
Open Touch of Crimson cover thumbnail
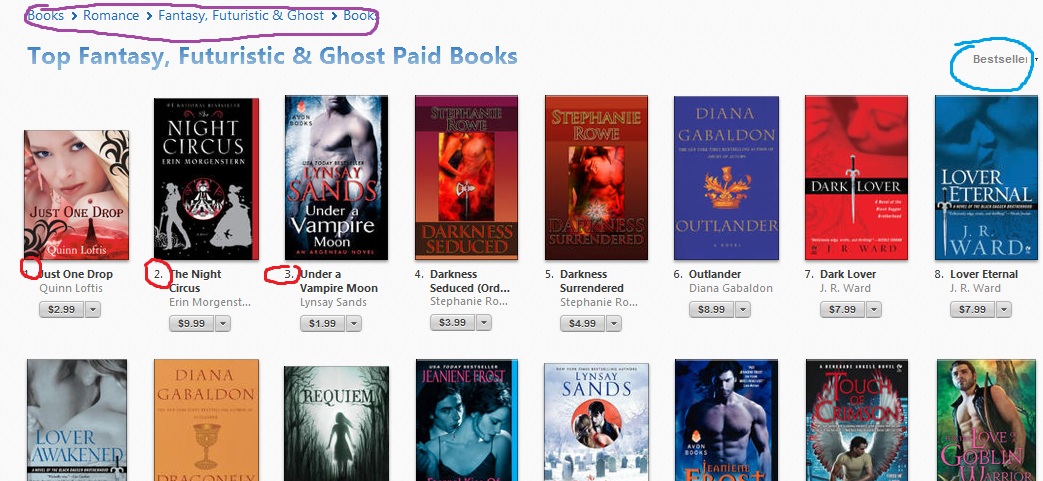pyautogui.click(x=857, y=420)
